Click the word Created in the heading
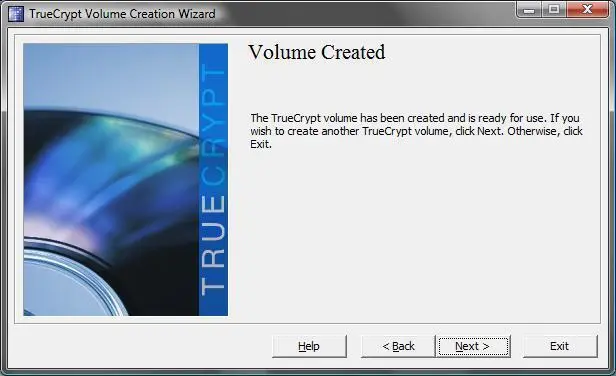This screenshot has height=376, width=616. pyautogui.click(x=354, y=52)
